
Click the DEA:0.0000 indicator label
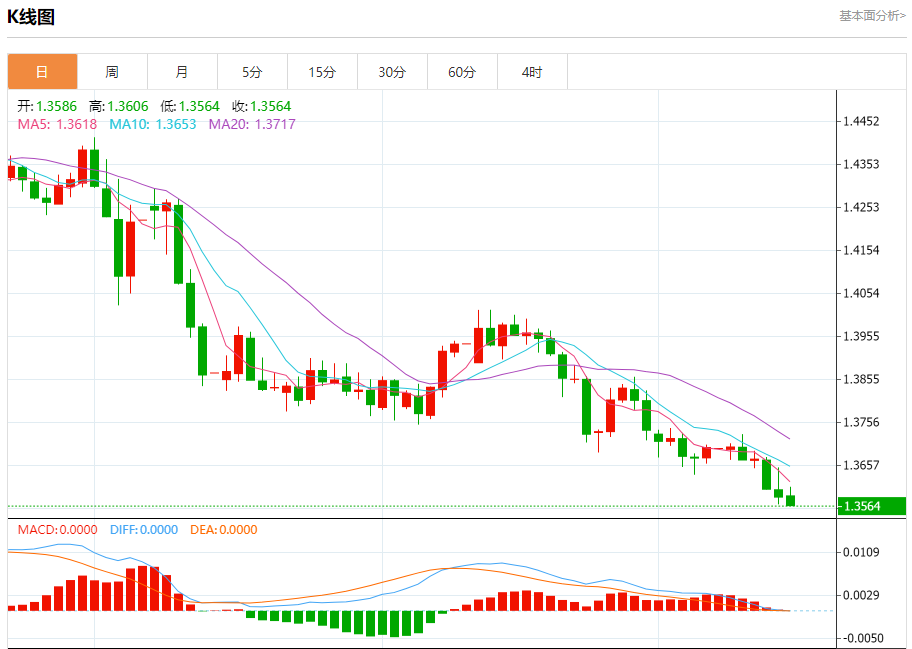click(x=223, y=530)
